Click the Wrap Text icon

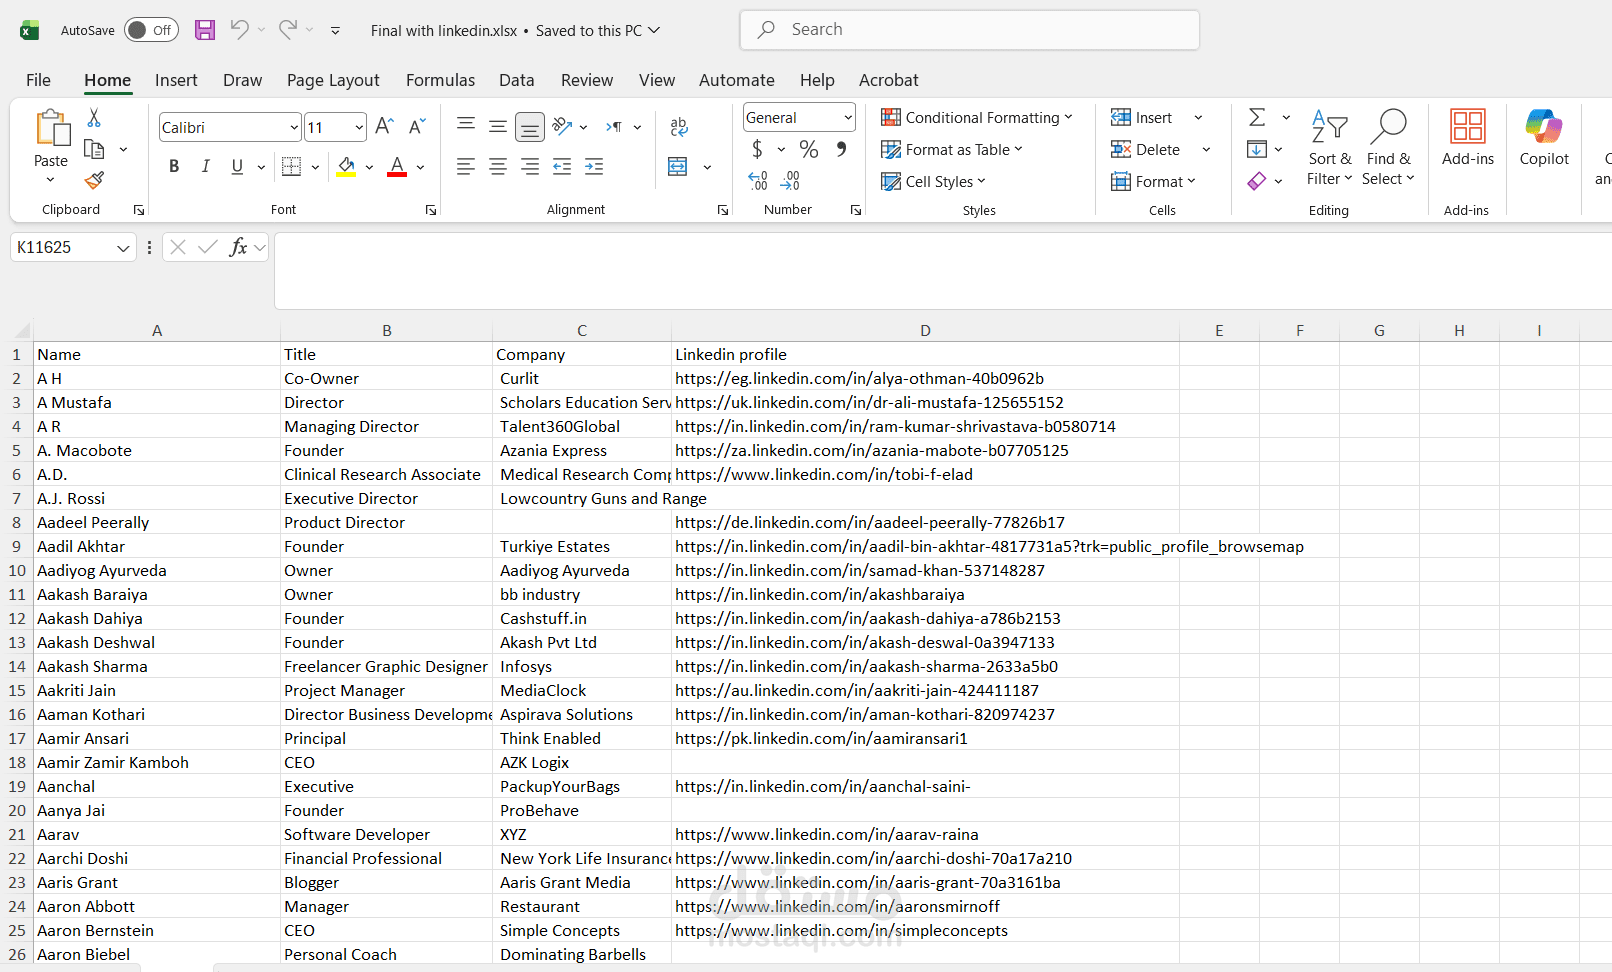[679, 127]
